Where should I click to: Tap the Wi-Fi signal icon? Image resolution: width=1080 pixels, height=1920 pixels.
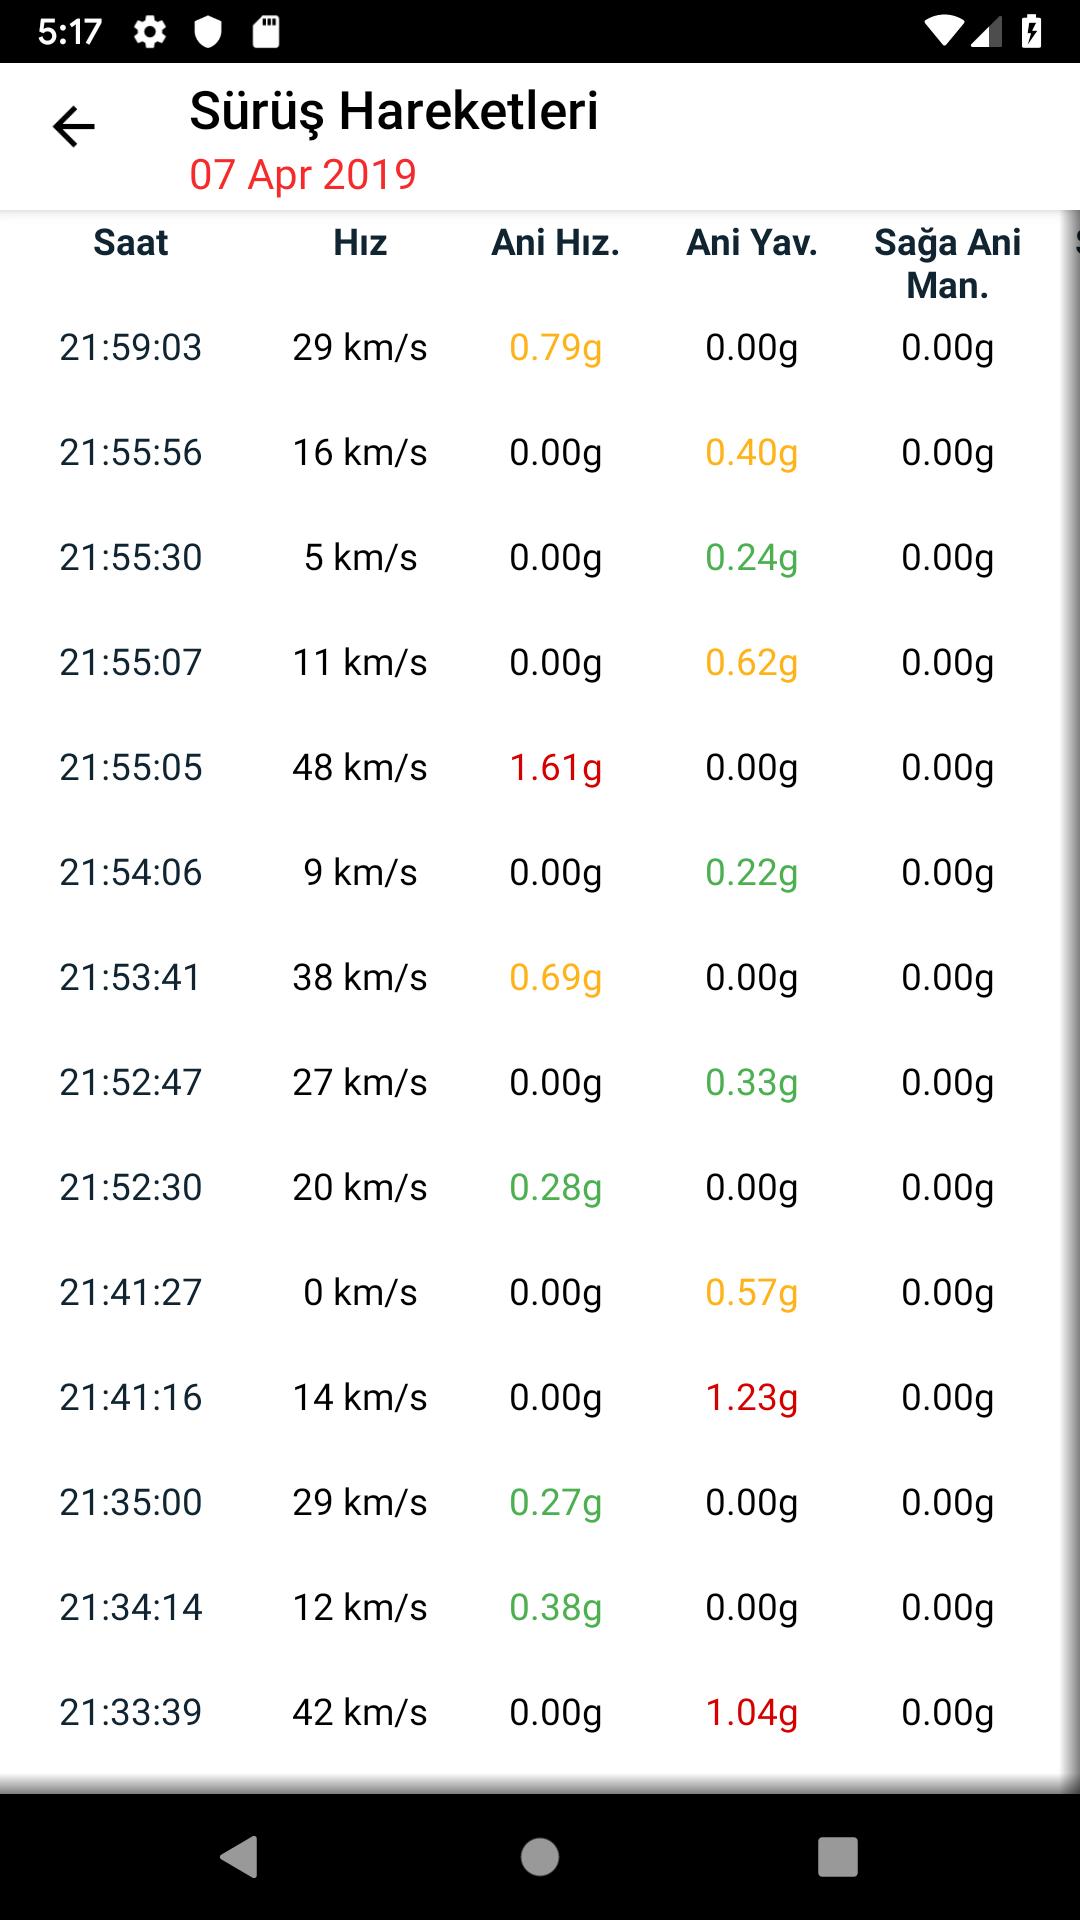942,32
